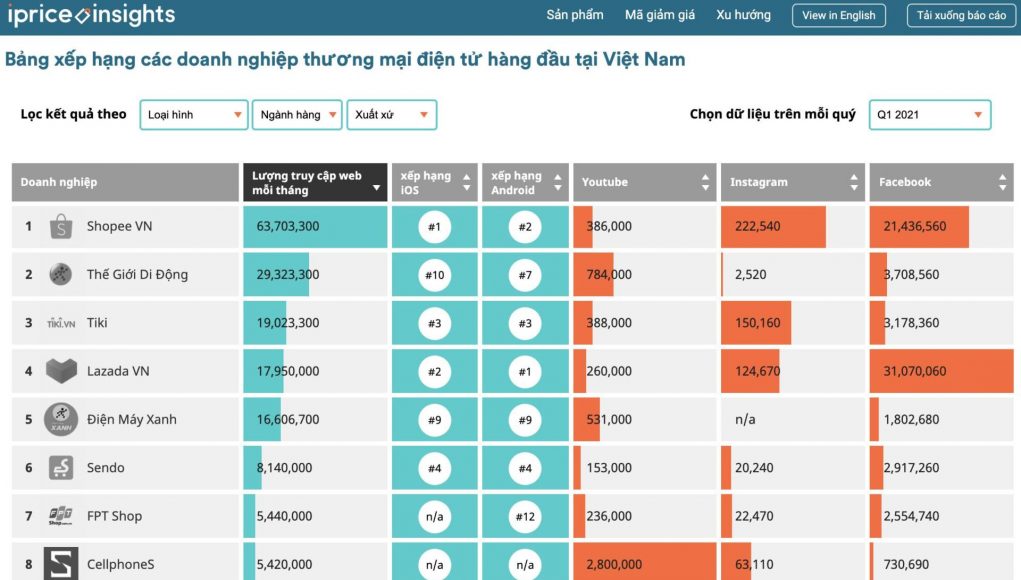Click the CellphoneS logo icon

tap(61, 563)
